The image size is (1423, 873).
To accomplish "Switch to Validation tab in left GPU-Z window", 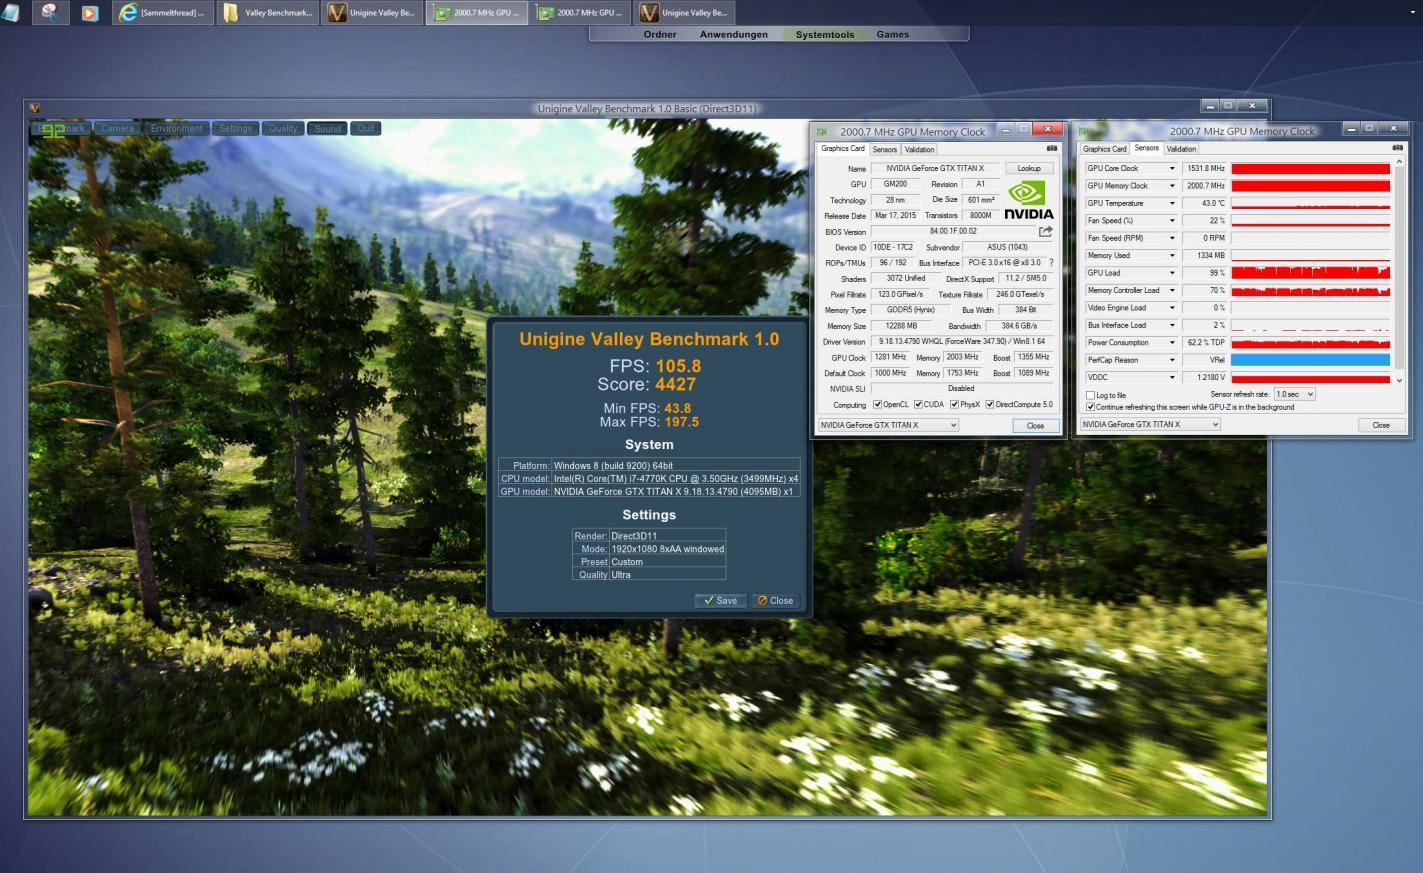I will [x=919, y=149].
